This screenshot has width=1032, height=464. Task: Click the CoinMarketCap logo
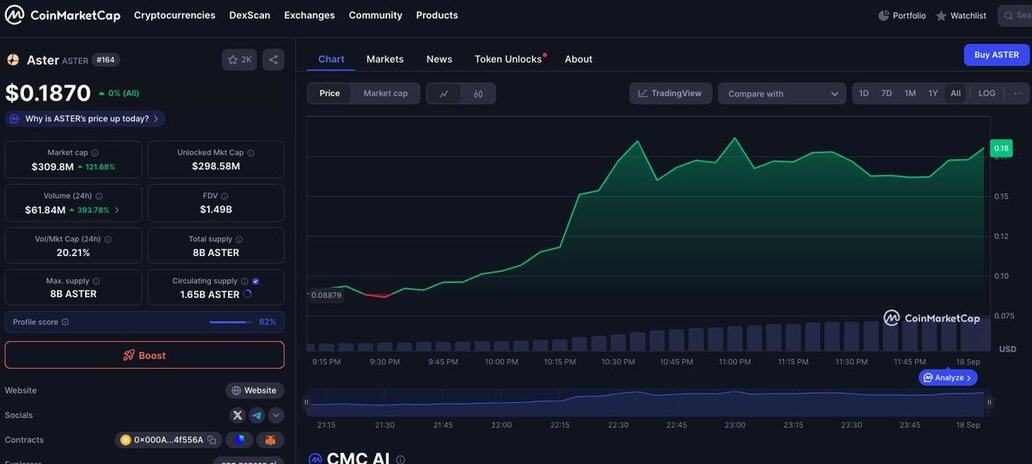pyautogui.click(x=63, y=15)
